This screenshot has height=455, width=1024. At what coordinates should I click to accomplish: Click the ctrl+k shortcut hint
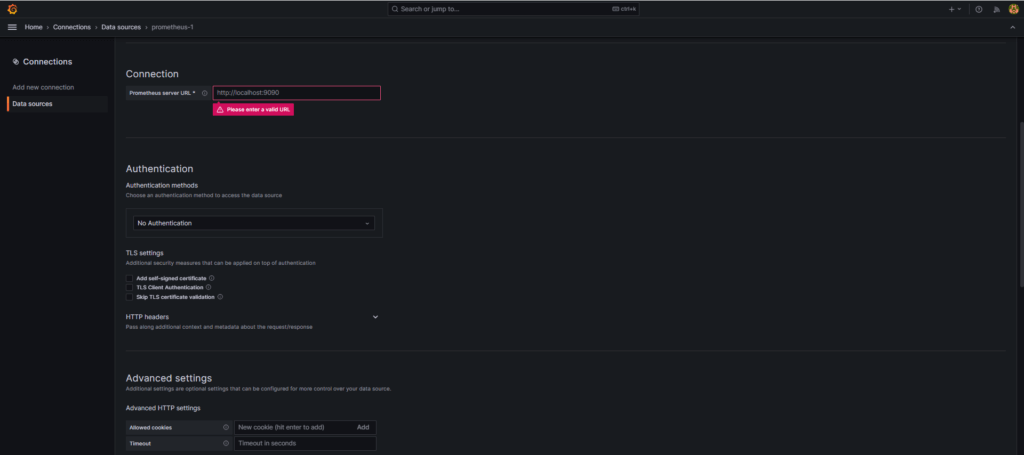click(624, 9)
